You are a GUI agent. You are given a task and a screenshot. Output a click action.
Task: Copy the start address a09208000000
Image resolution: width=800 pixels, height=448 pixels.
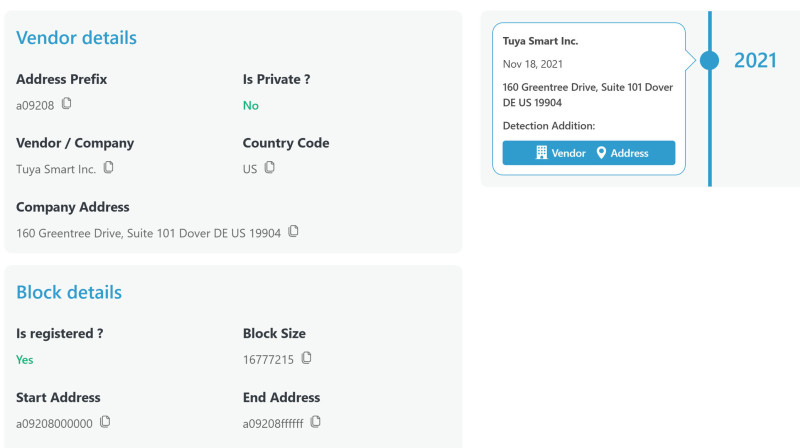tap(105, 421)
